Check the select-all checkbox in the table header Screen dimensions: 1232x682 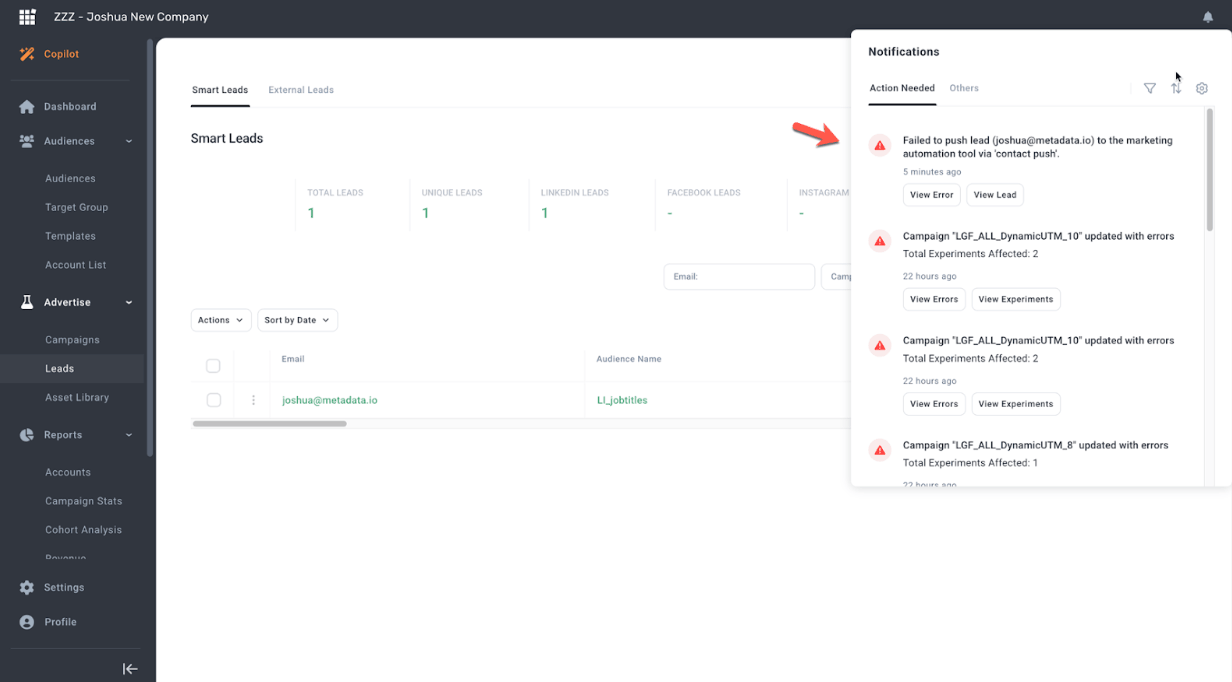(213, 366)
